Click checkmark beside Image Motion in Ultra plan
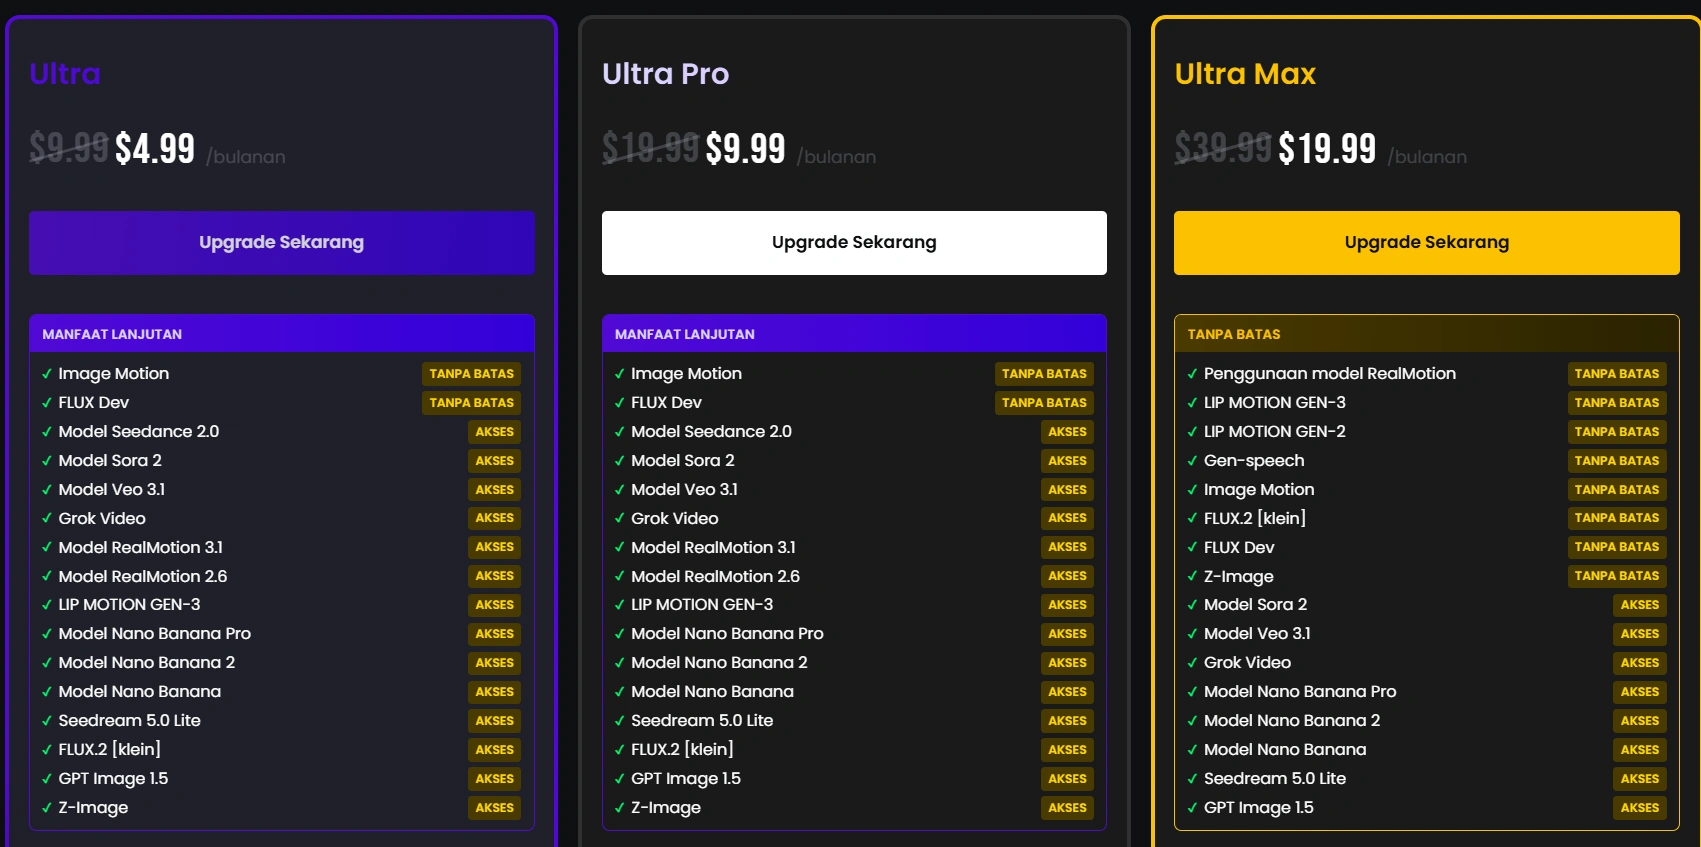Image resolution: width=1701 pixels, height=847 pixels. tap(47, 374)
